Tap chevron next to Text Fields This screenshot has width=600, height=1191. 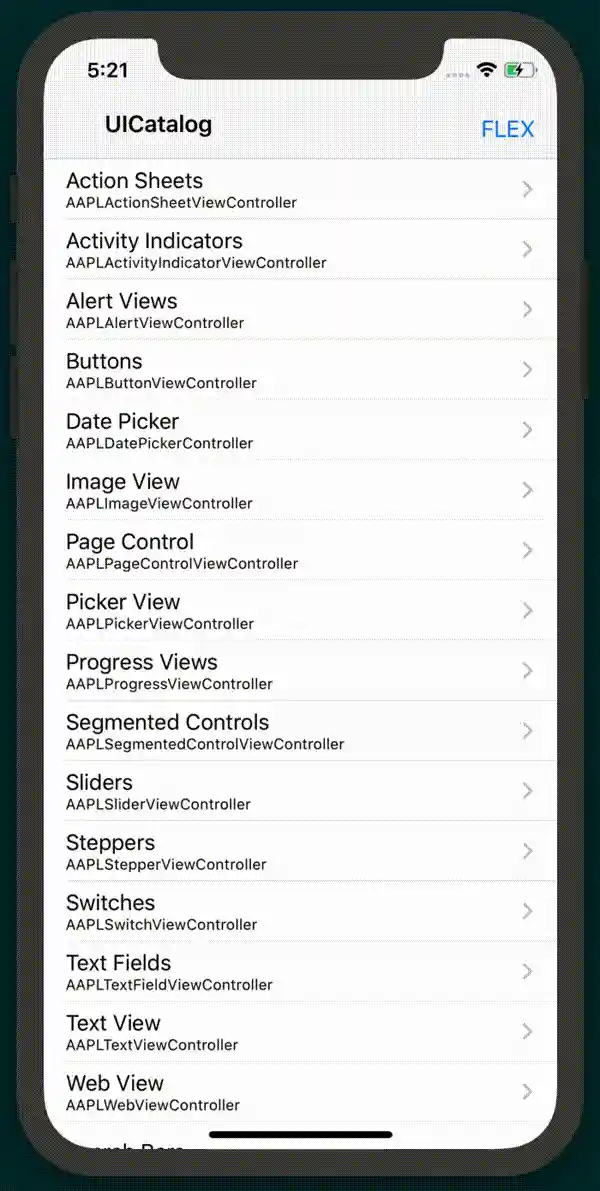[x=527, y=971]
